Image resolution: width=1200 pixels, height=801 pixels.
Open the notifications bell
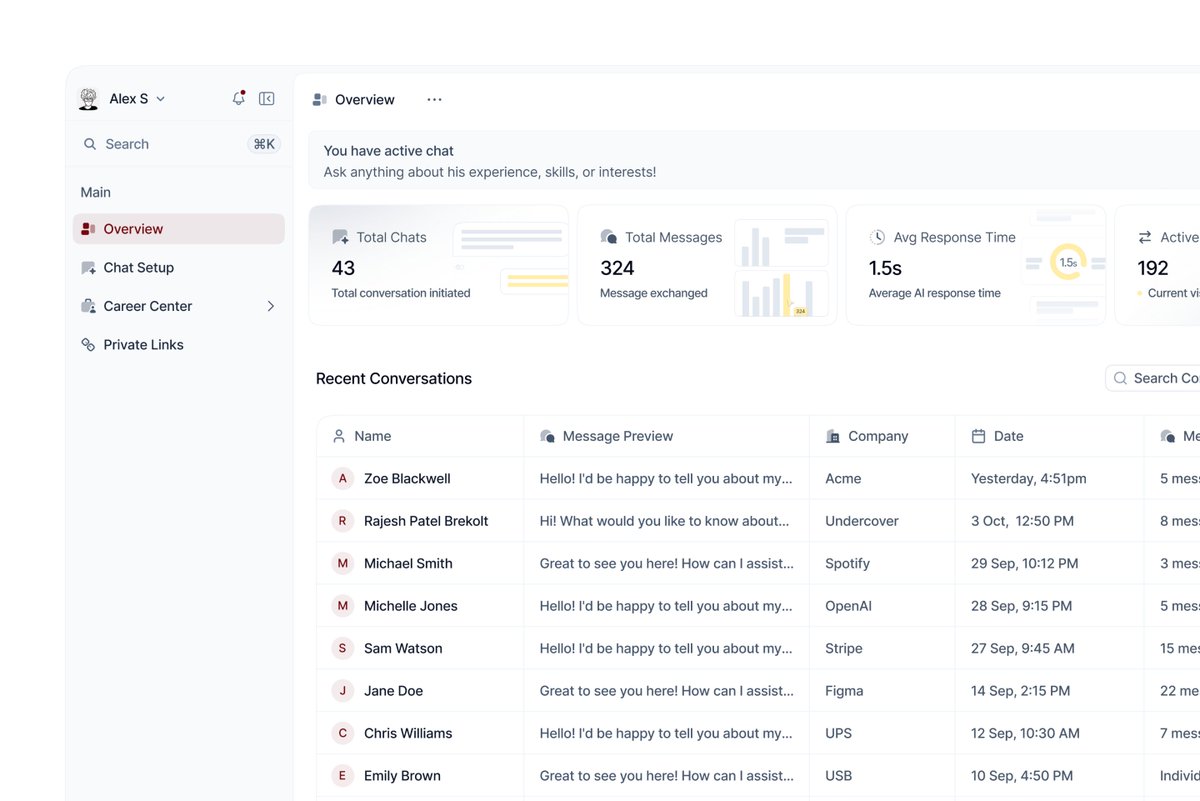pos(238,98)
